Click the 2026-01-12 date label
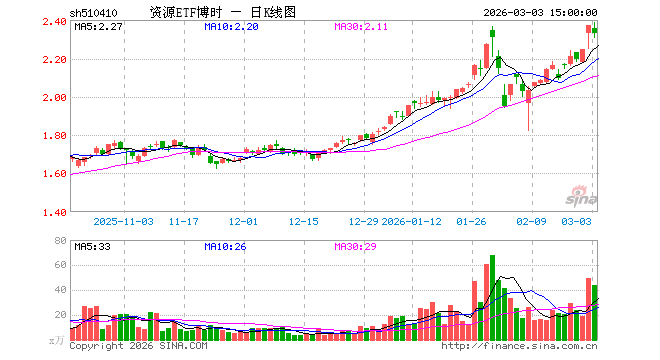 pyautogui.click(x=411, y=221)
